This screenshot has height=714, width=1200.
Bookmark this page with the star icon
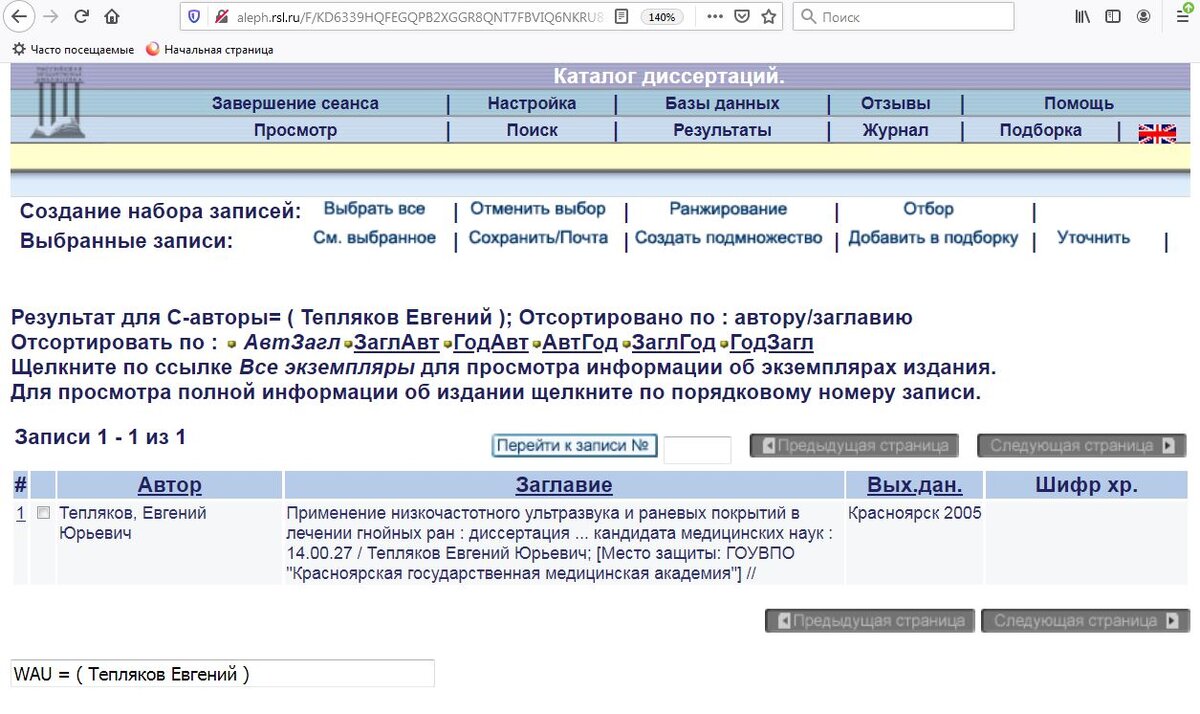tap(768, 17)
